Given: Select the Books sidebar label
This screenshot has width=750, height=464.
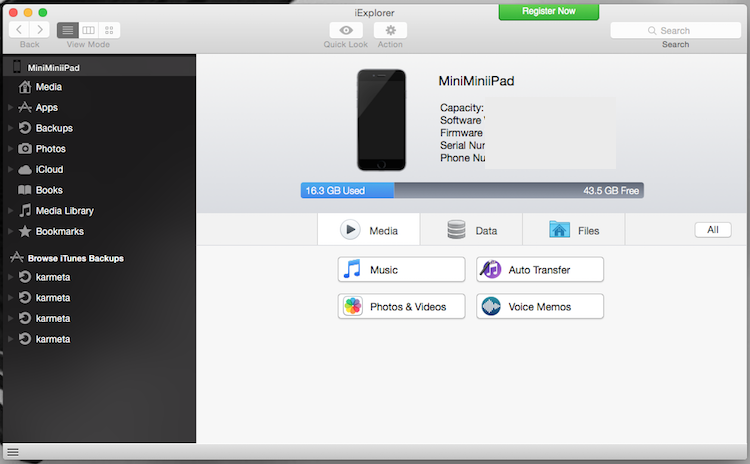Looking at the screenshot, I should [x=49, y=190].
